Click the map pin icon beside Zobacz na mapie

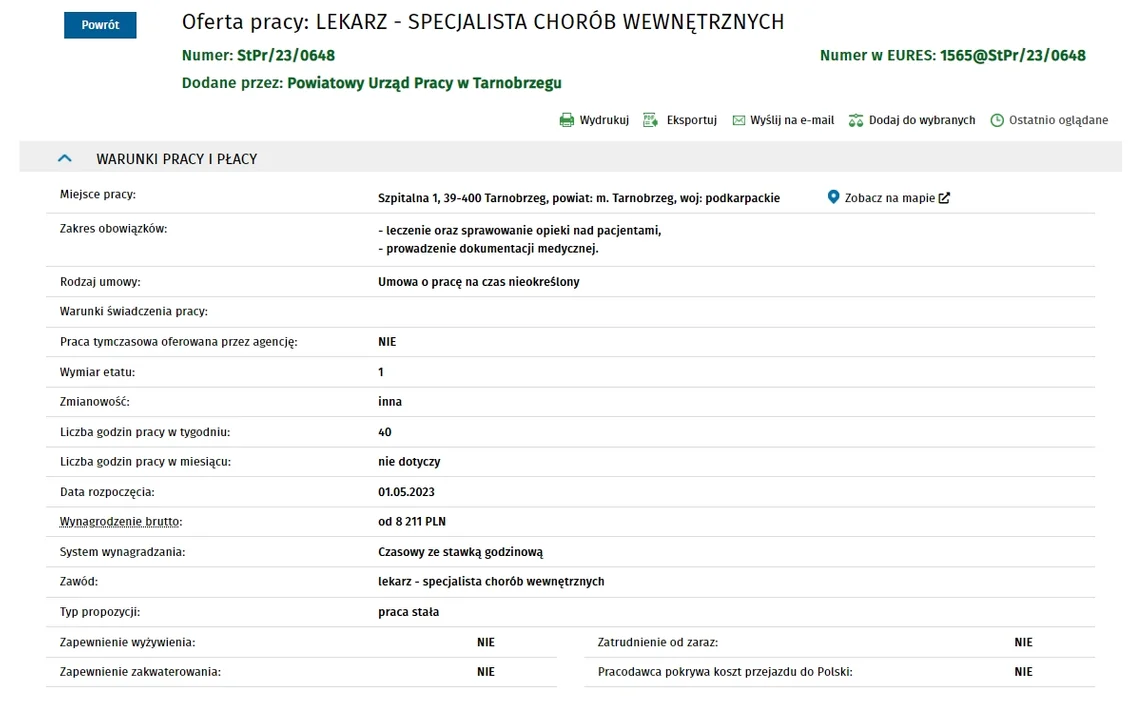click(x=833, y=197)
